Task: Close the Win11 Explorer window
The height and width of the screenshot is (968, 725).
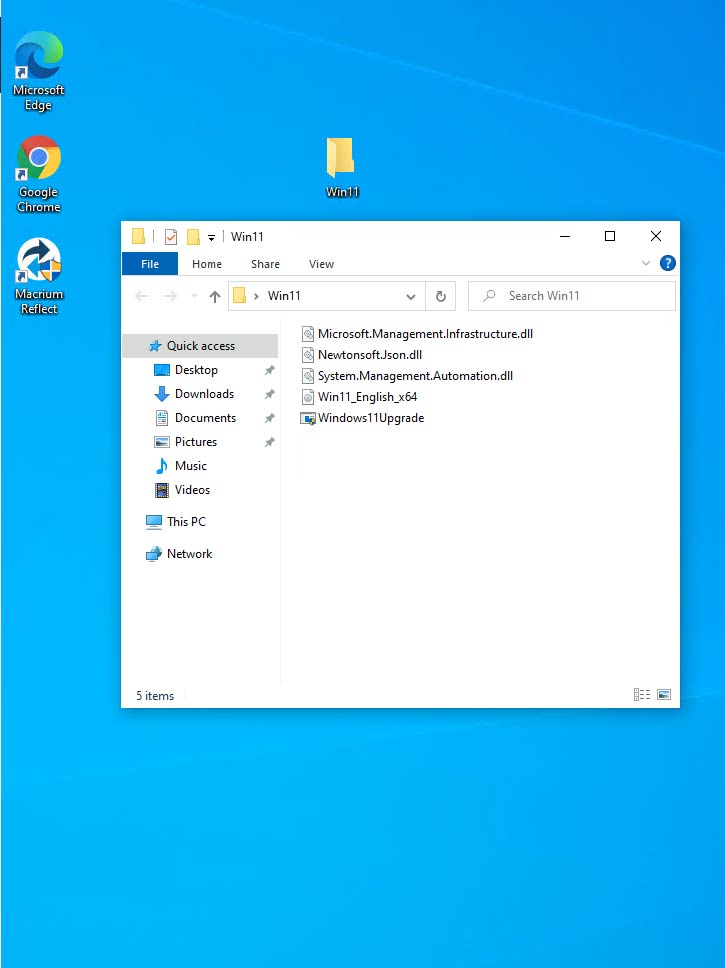Action: (656, 236)
